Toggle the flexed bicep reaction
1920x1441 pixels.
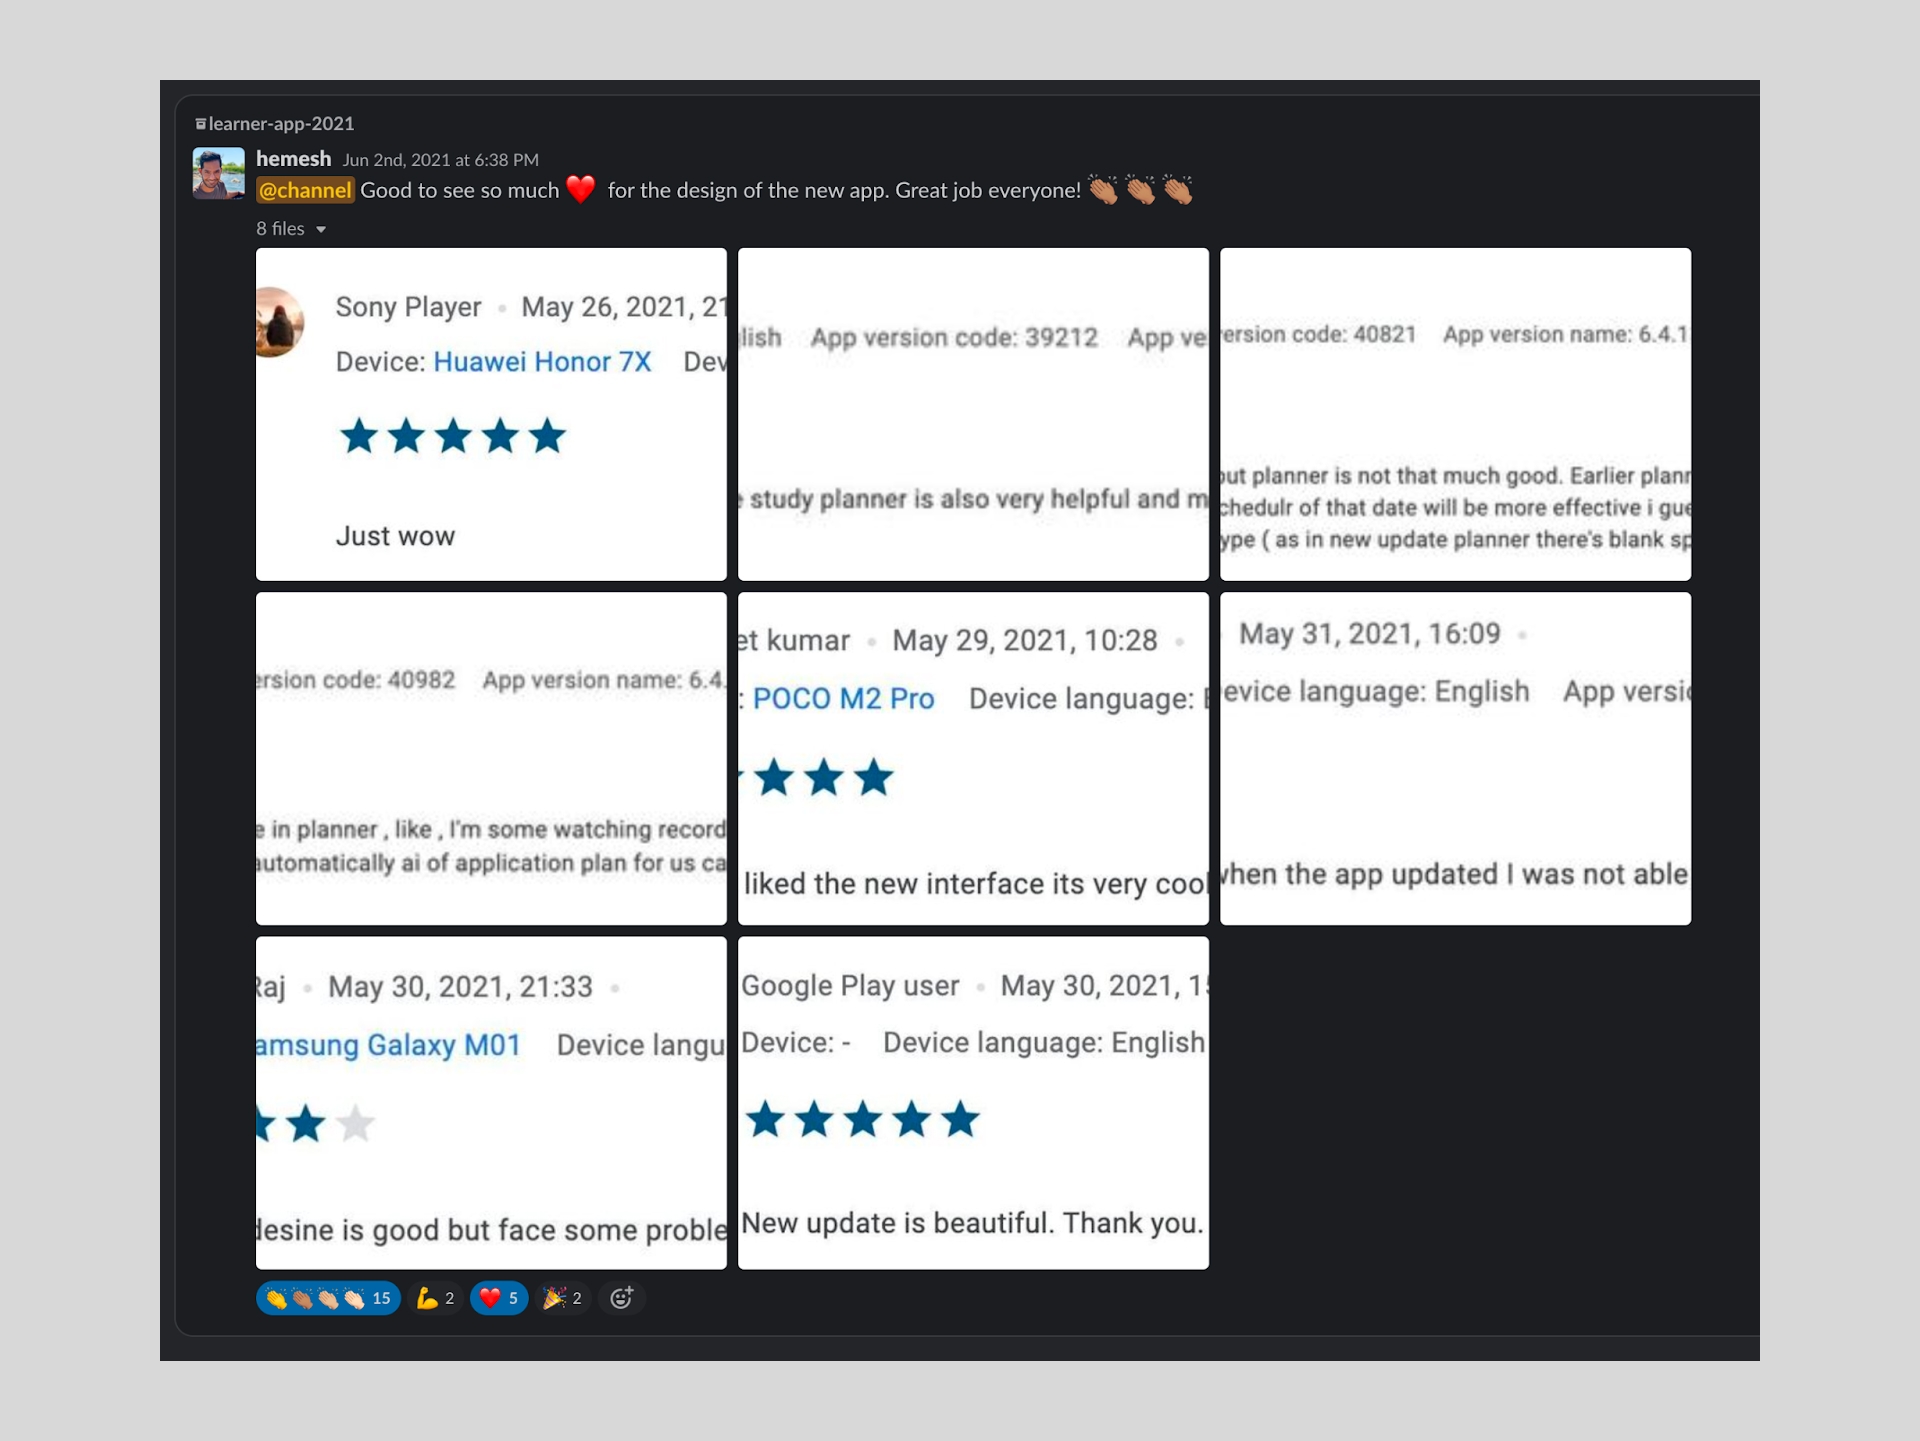(435, 1298)
